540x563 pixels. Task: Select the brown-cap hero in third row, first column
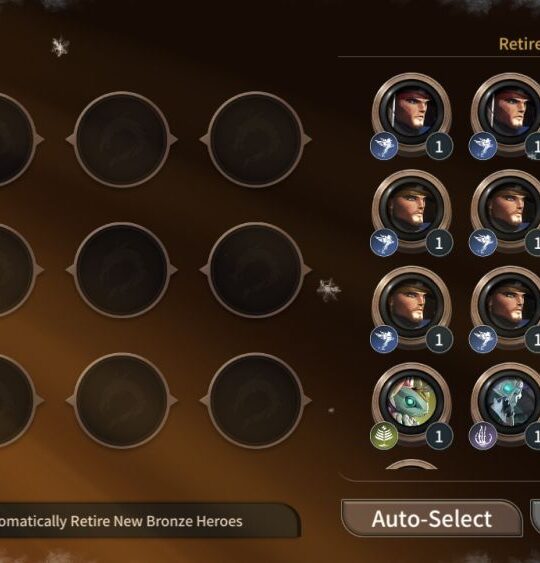point(411,306)
